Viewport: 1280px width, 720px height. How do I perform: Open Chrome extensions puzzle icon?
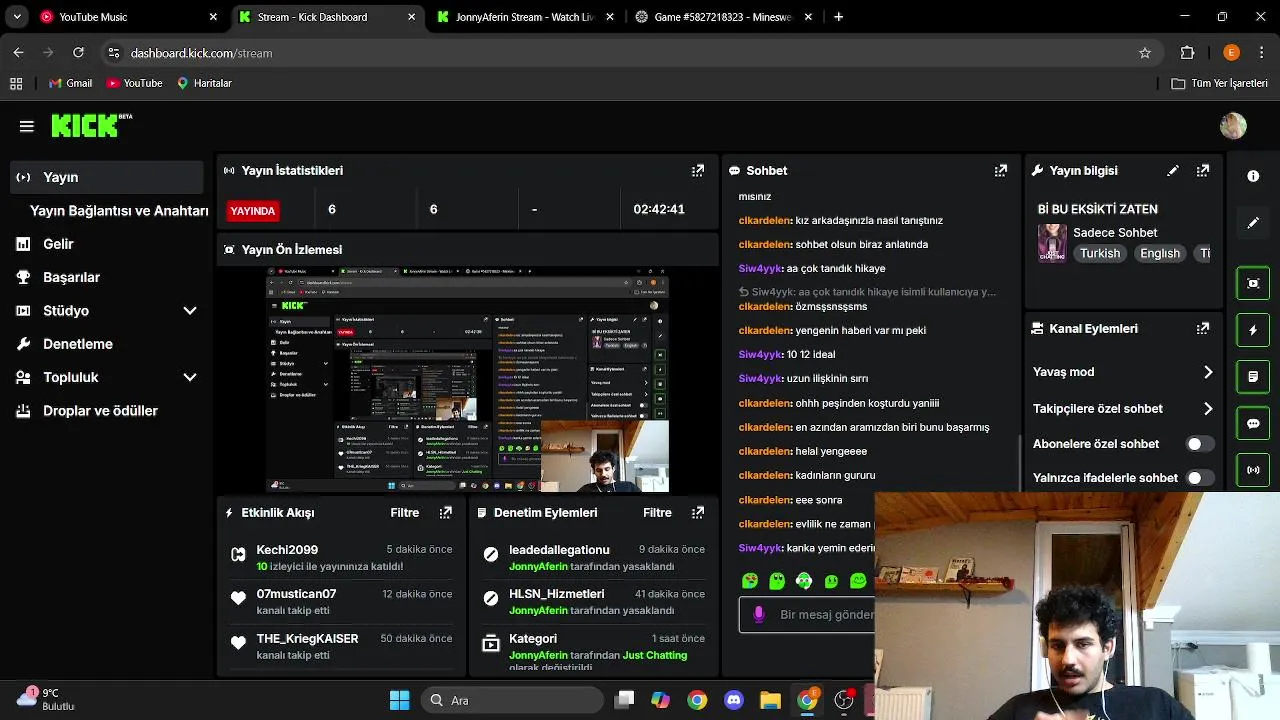pos(1188,53)
